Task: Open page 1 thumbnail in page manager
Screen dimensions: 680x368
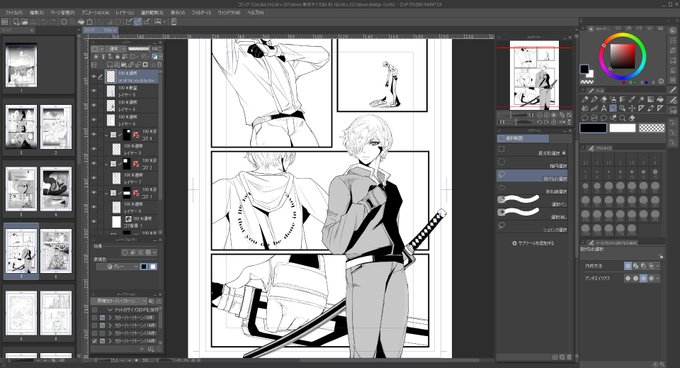Action: 21,65
